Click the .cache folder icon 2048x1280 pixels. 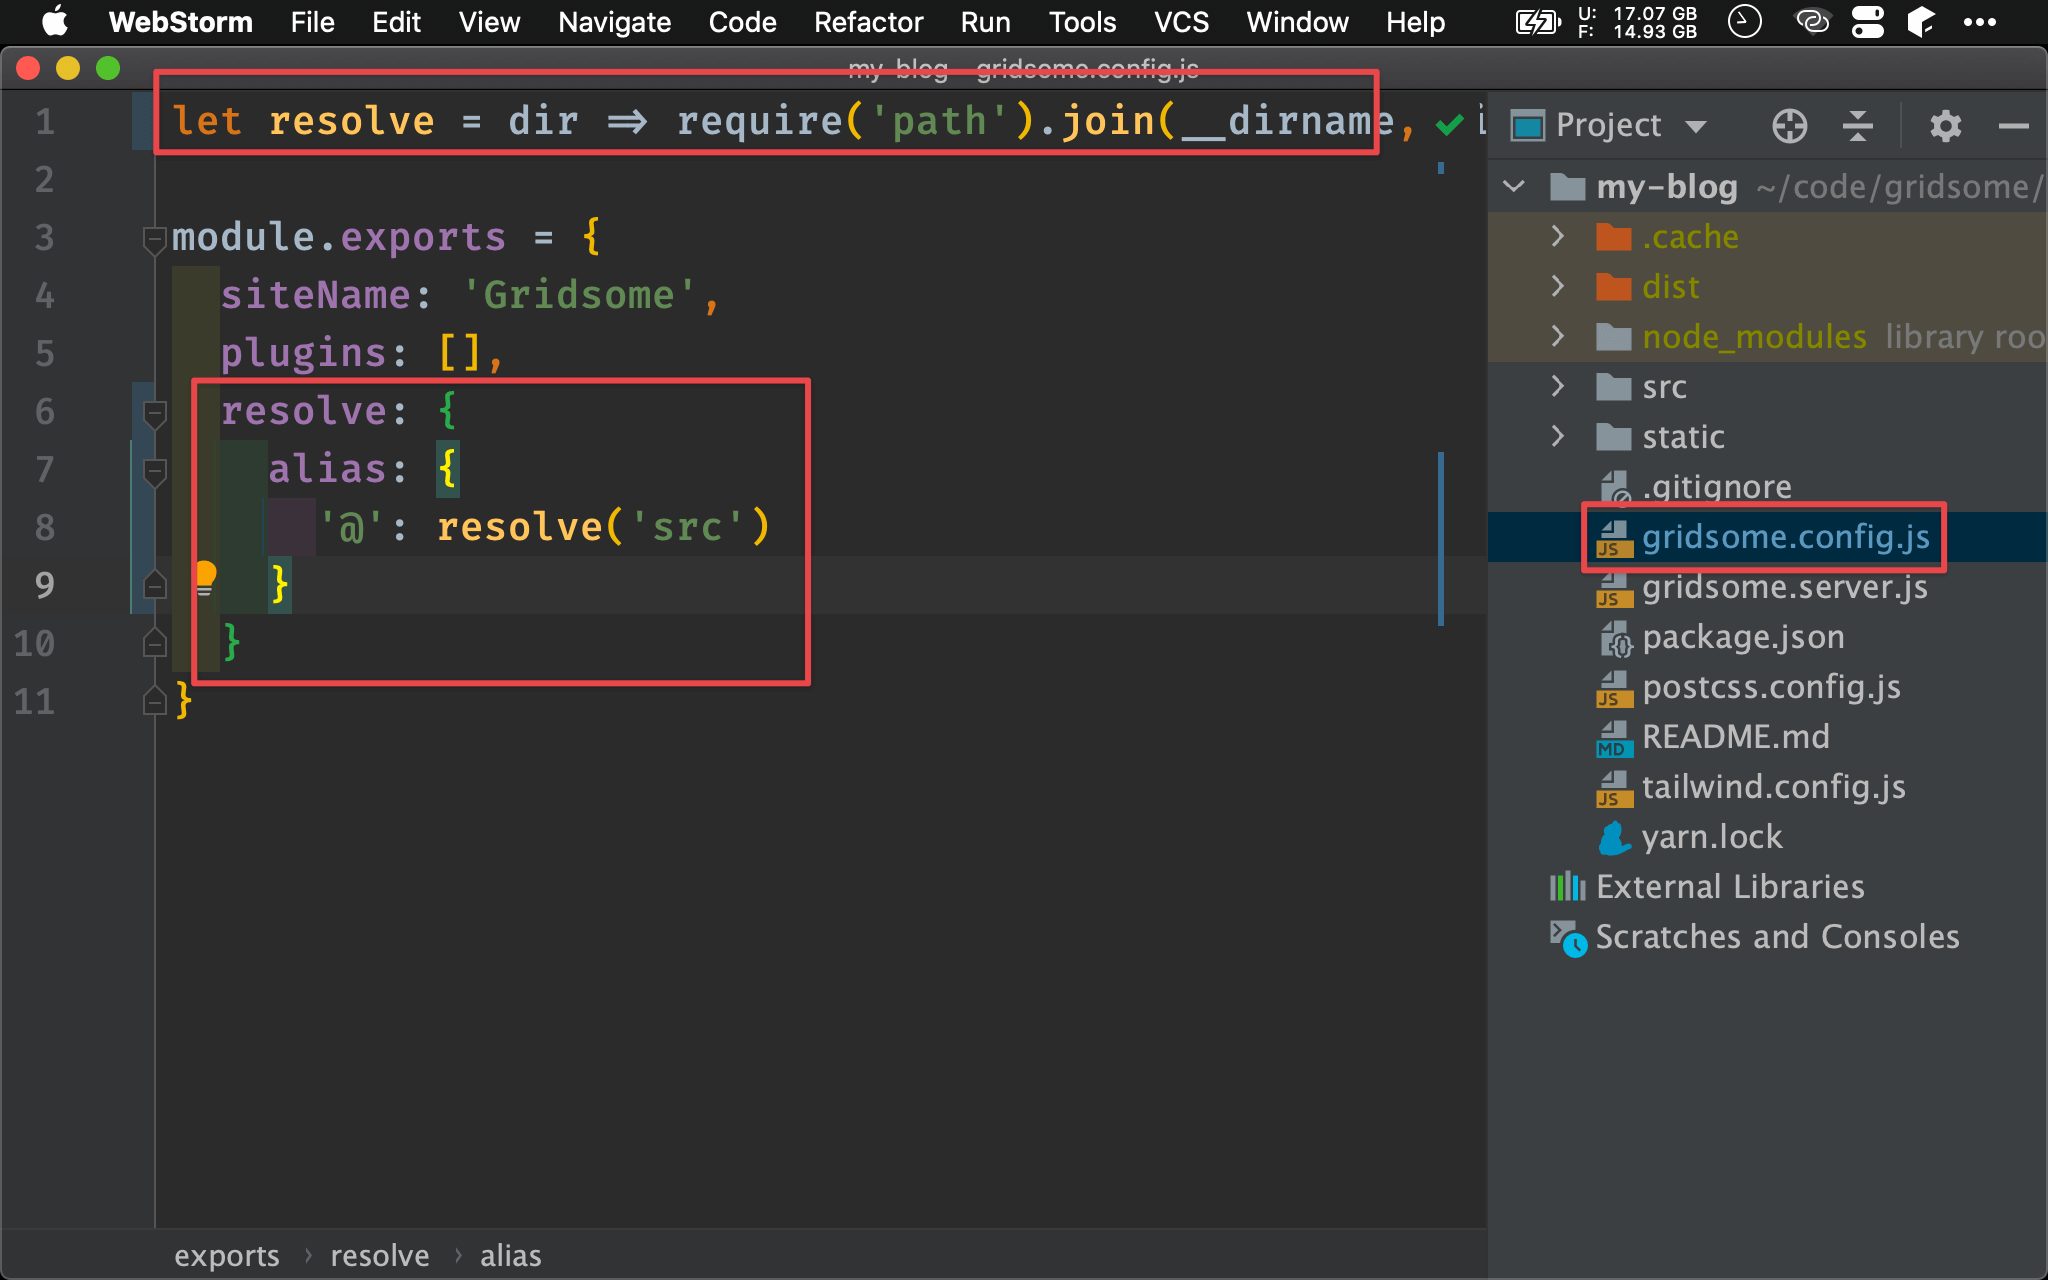[x=1613, y=237]
